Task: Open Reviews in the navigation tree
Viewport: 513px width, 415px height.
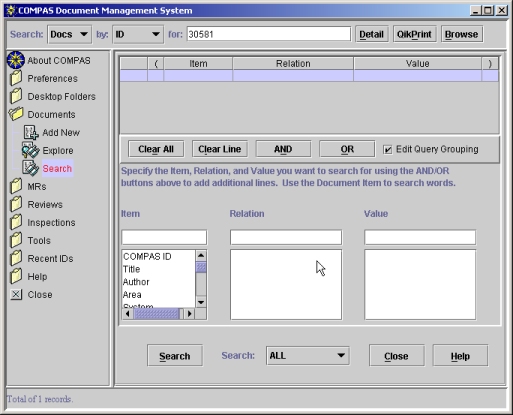Action: [x=45, y=205]
